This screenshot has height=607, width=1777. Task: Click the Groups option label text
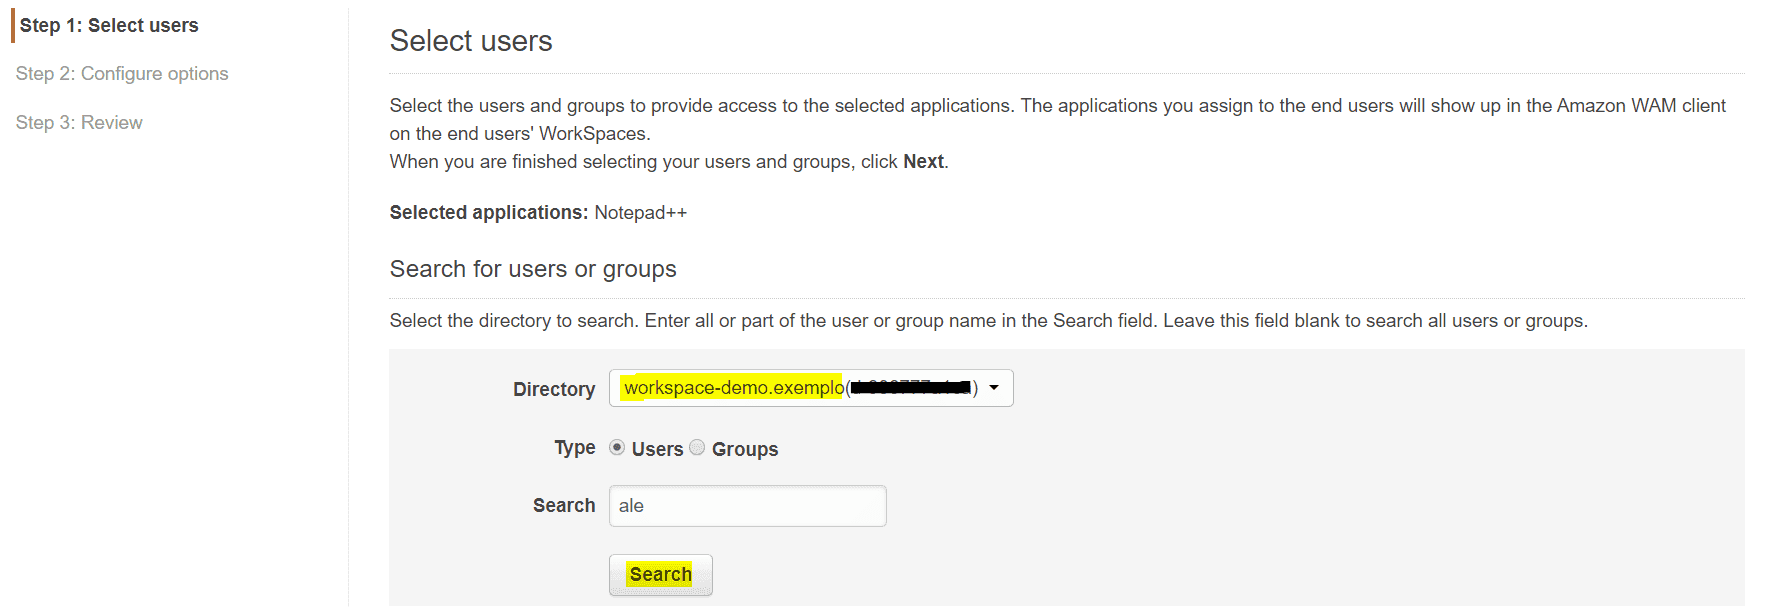tap(745, 450)
